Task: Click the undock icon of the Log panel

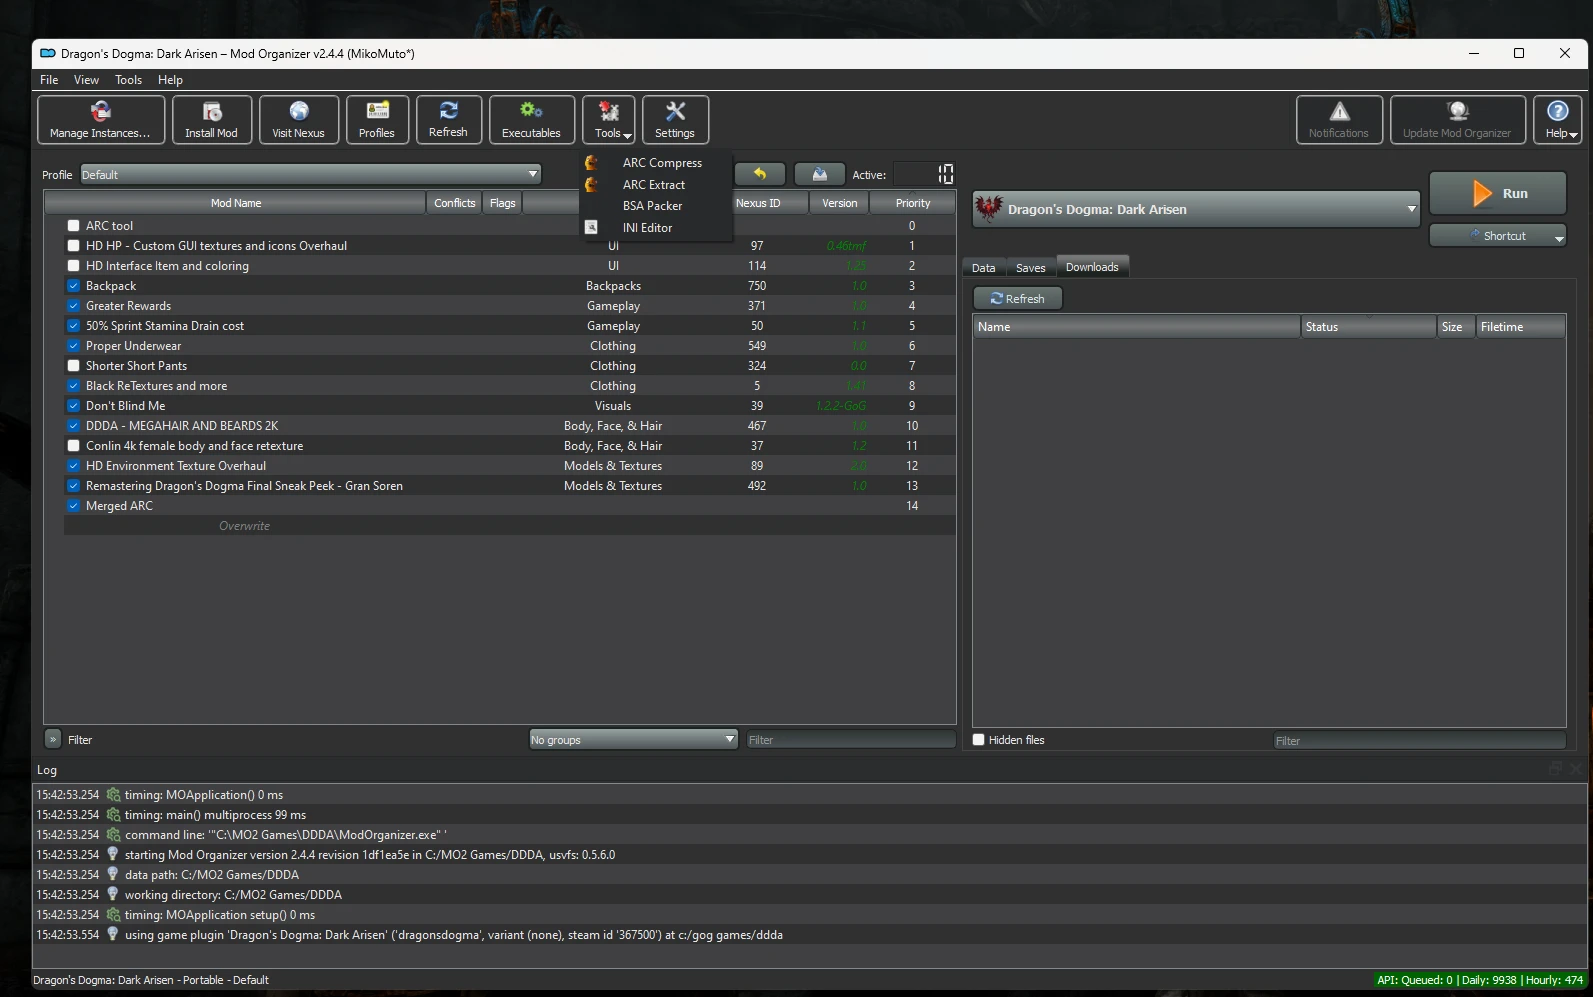Action: pos(1555,769)
